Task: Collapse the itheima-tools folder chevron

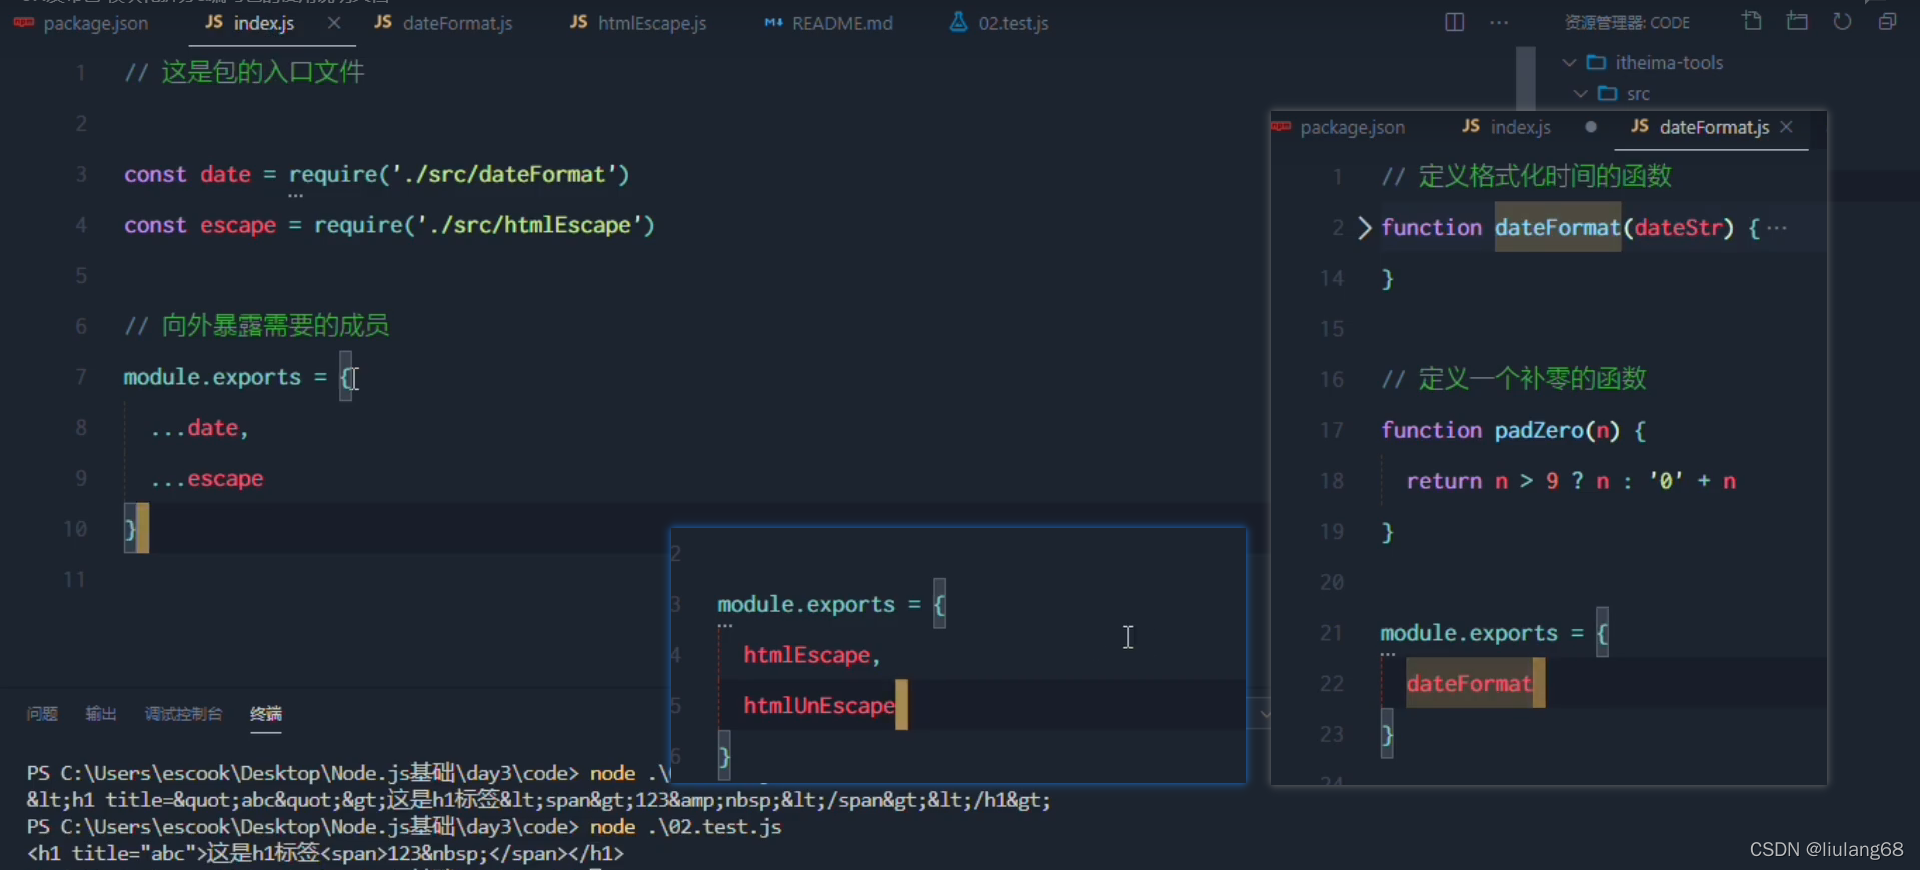Action: point(1569,62)
